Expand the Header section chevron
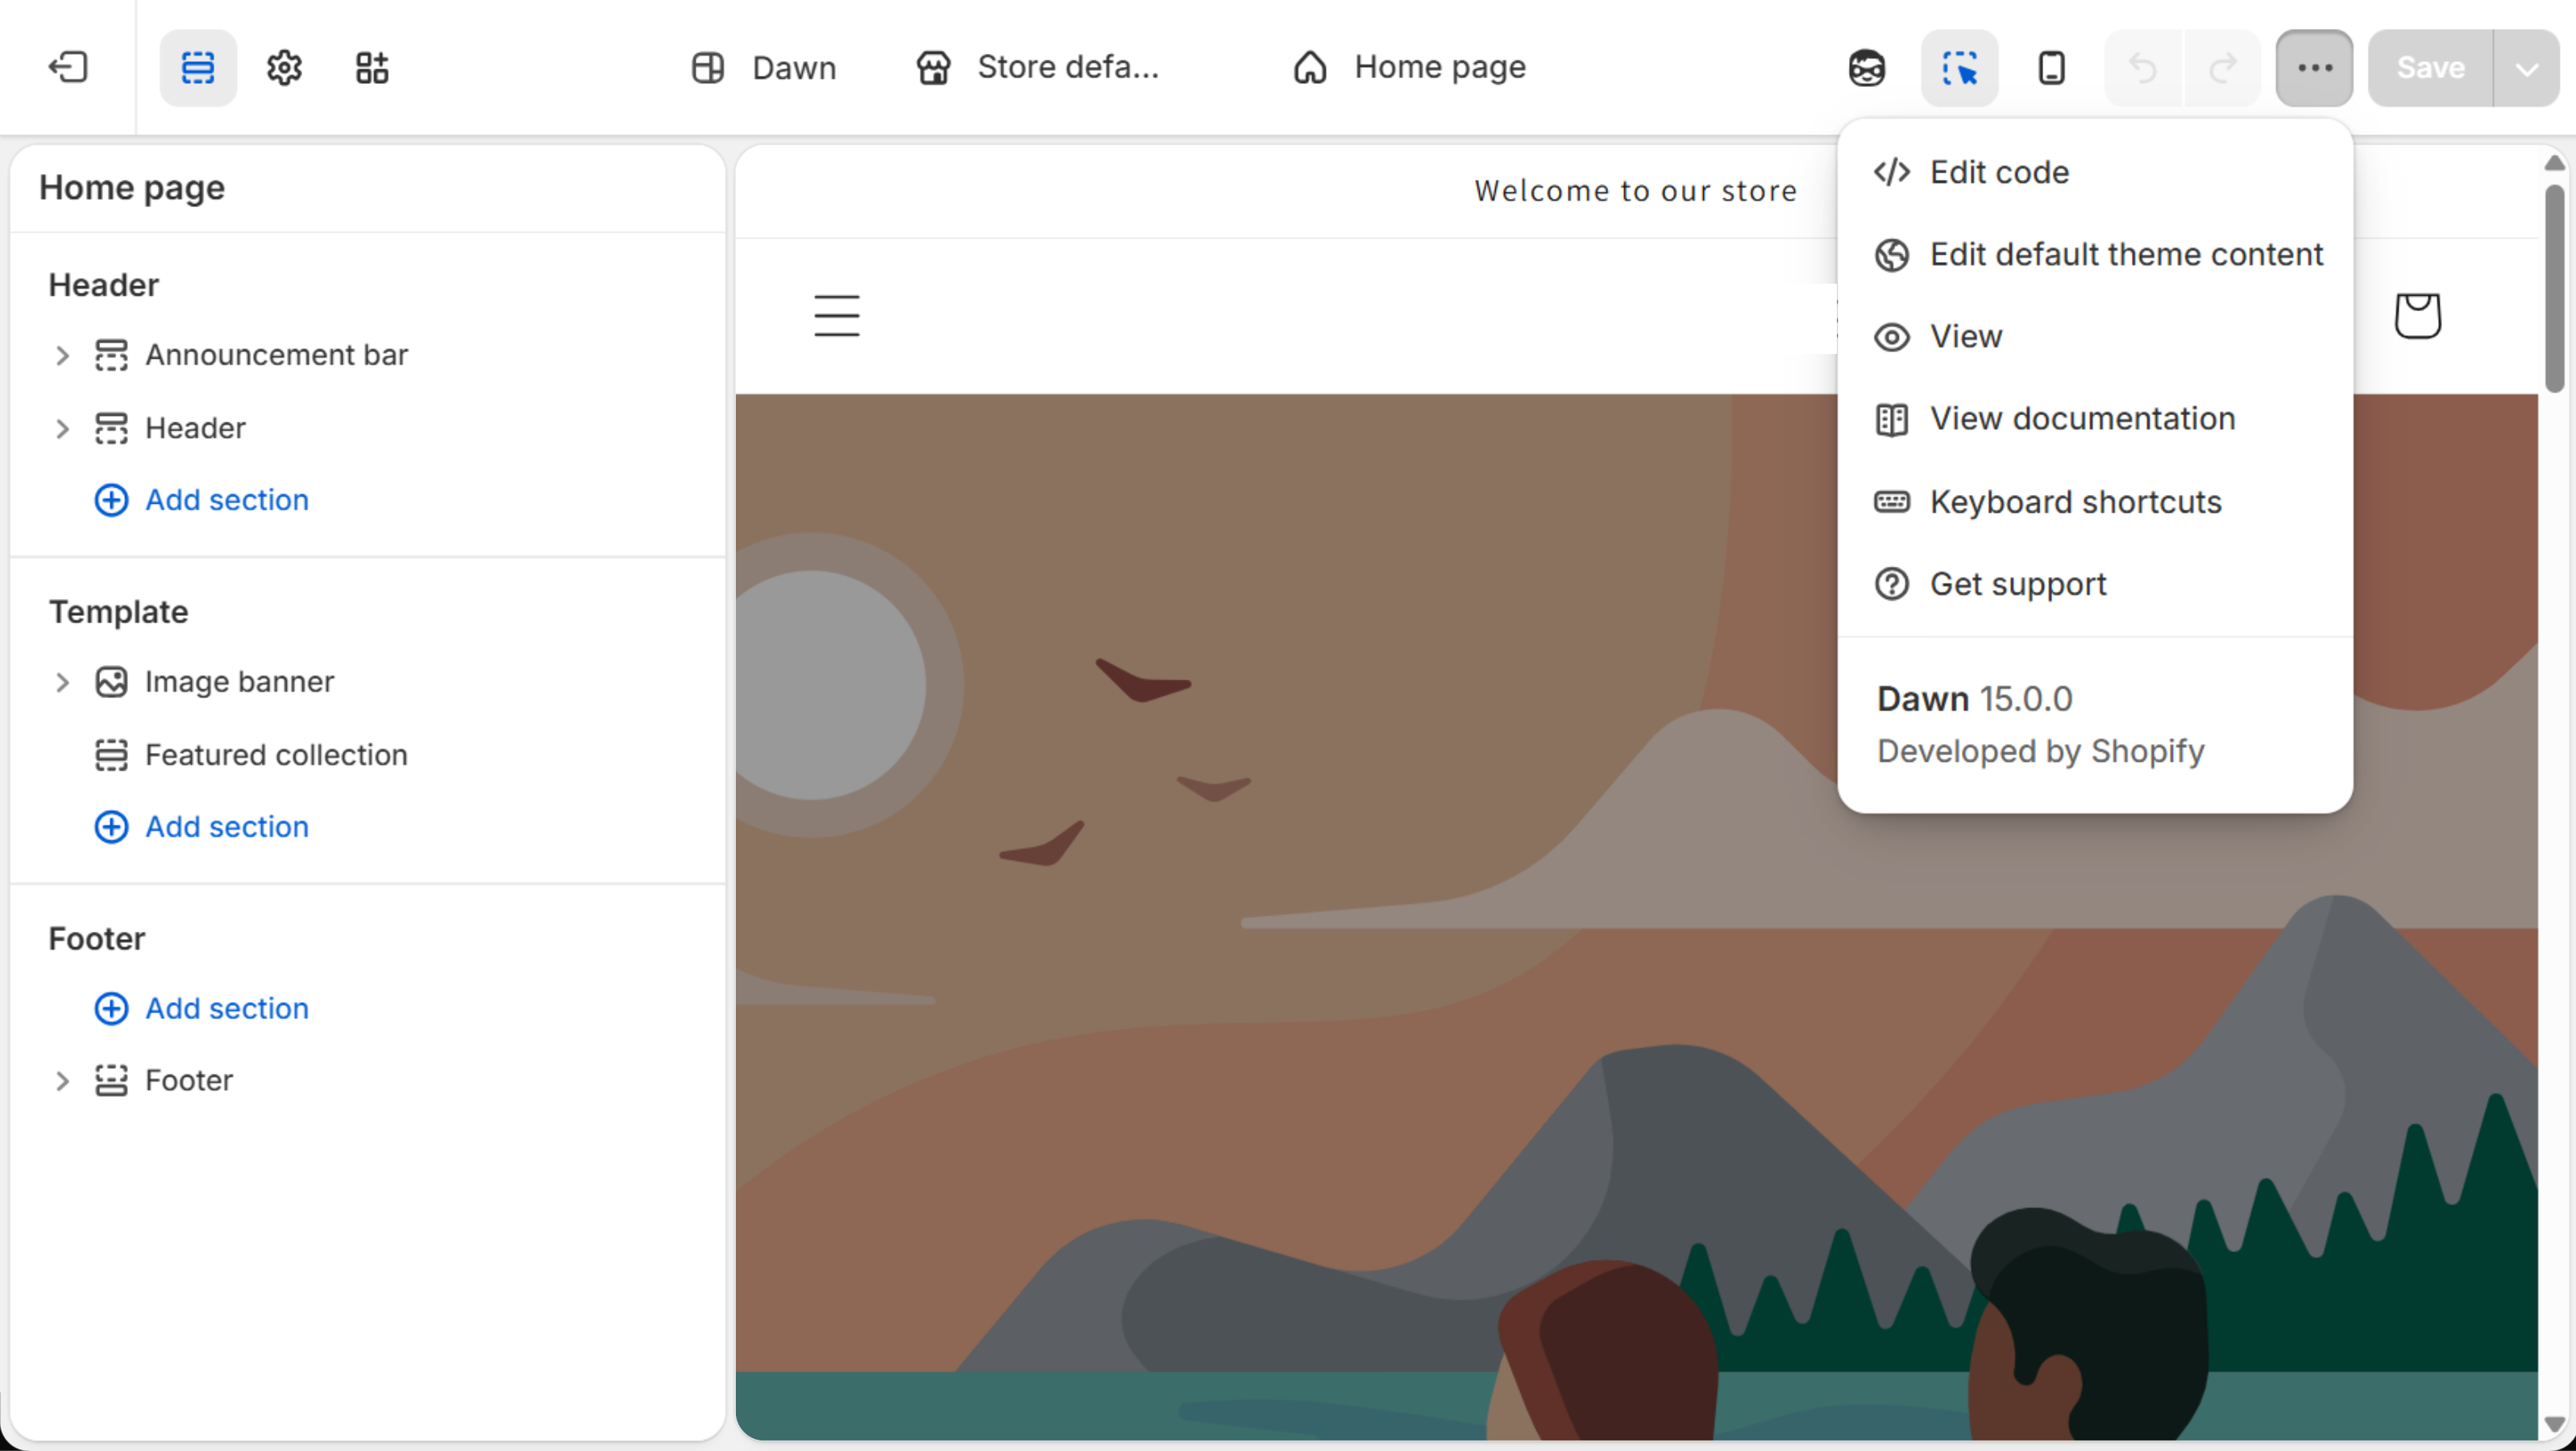Image resolution: width=2576 pixels, height=1451 pixels. click(62, 428)
